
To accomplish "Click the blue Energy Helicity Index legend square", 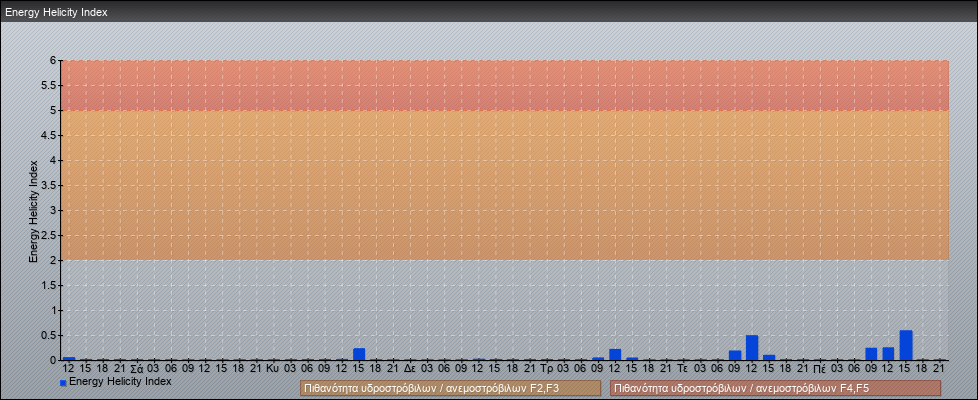I will pyautogui.click(x=63, y=383).
